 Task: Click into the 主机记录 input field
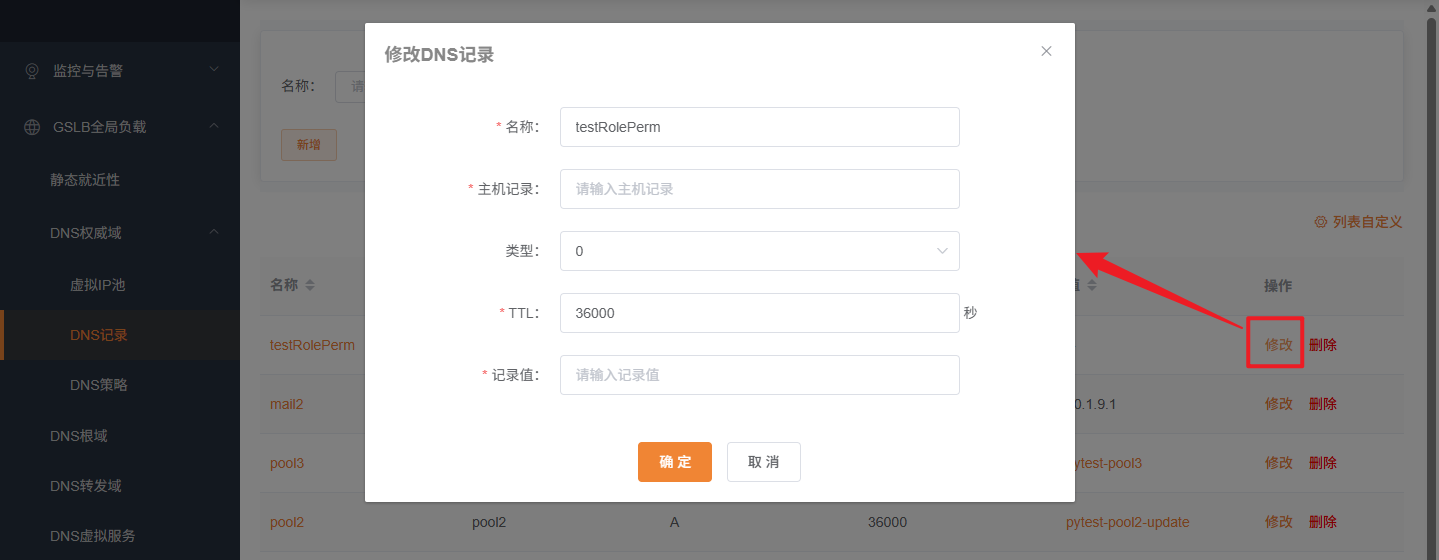[759, 189]
